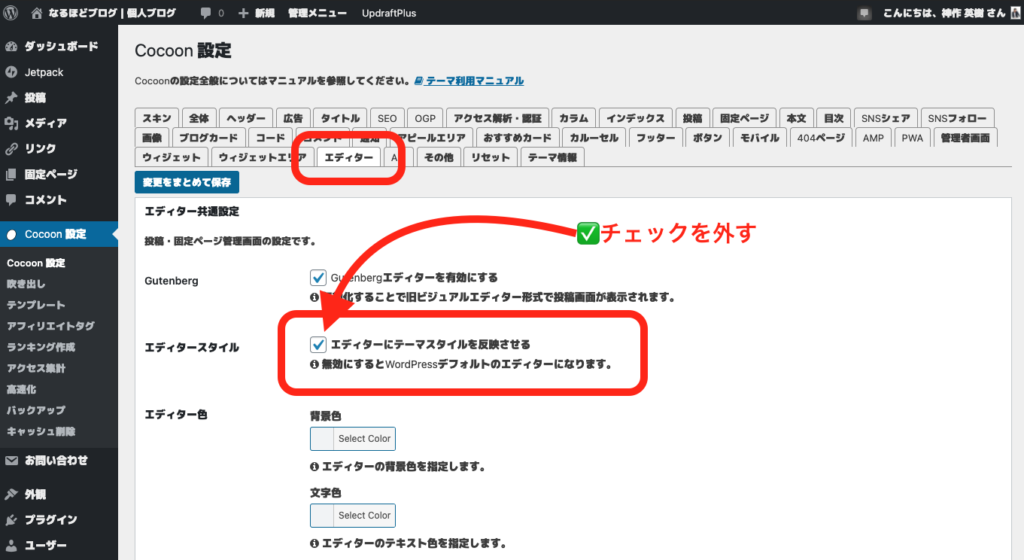Click the paintbrush 外観 icon
Screen dimensions: 1024x560
(11, 494)
